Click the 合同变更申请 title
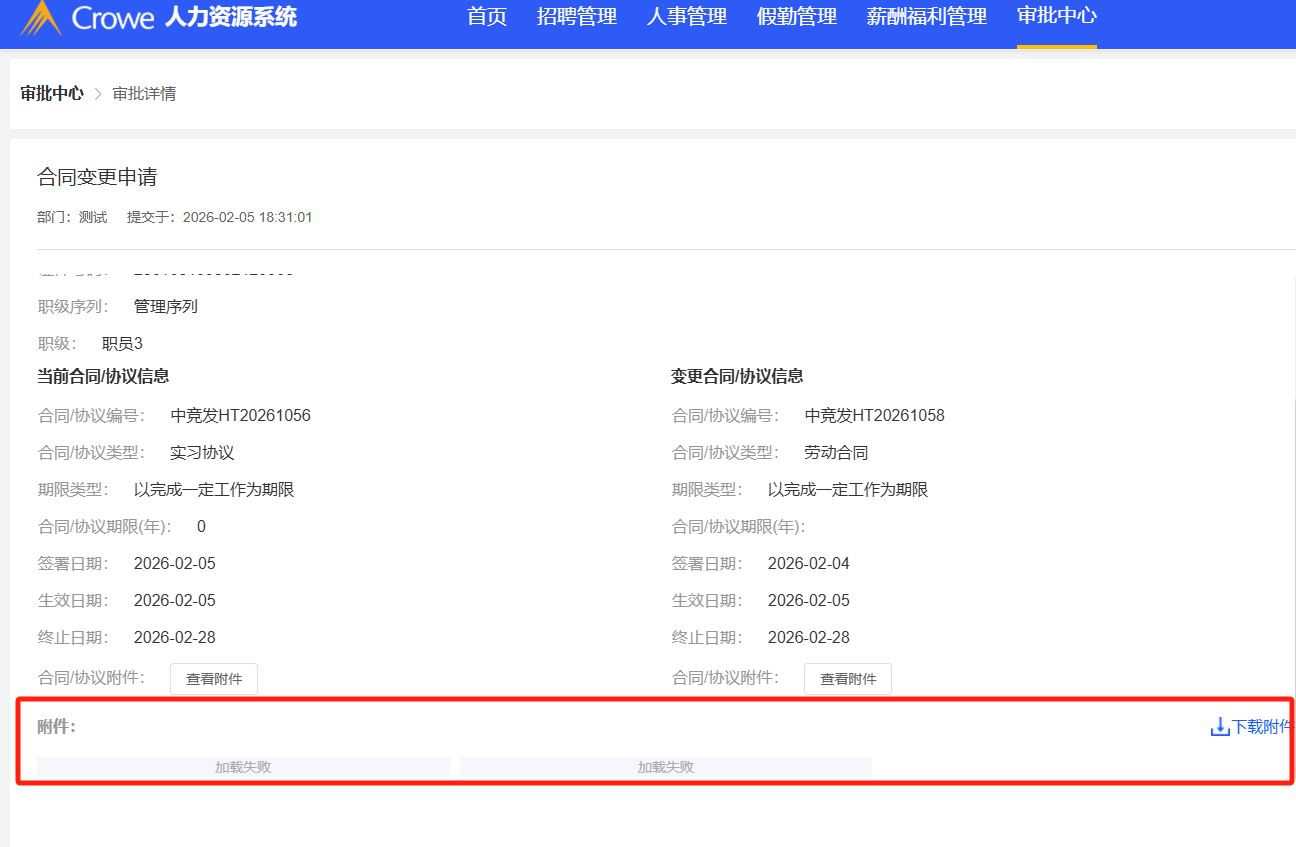 (97, 178)
